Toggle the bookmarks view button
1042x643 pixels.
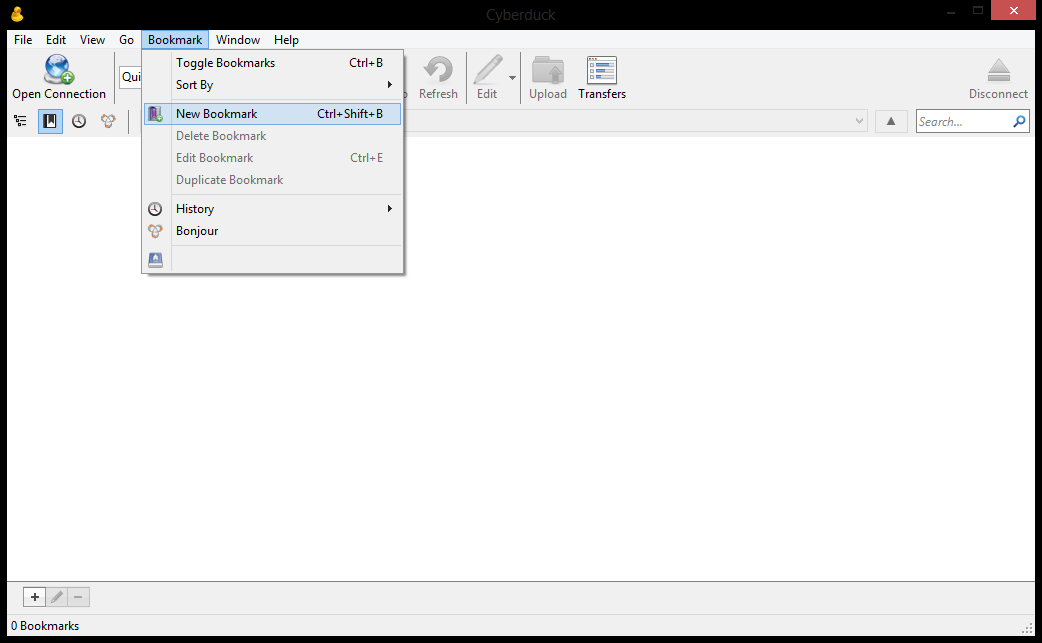[49, 121]
